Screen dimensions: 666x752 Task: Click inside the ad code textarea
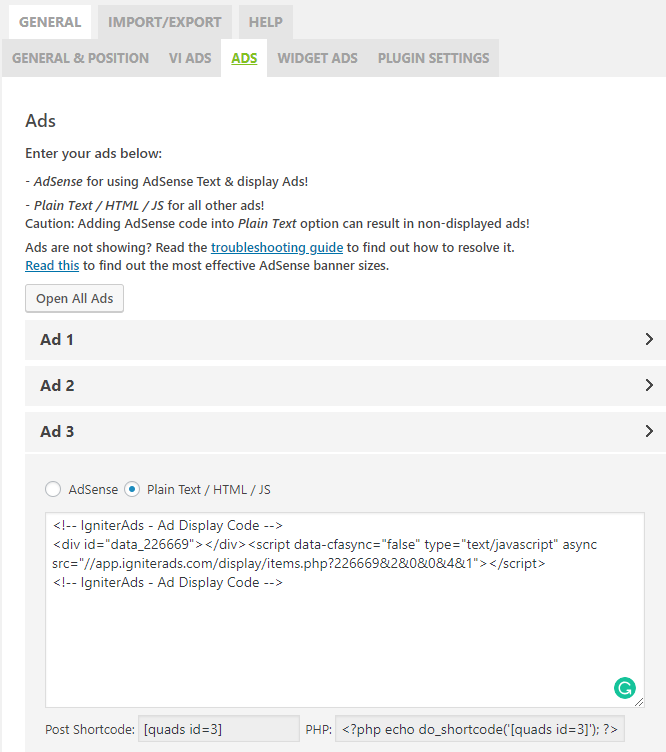(x=345, y=610)
